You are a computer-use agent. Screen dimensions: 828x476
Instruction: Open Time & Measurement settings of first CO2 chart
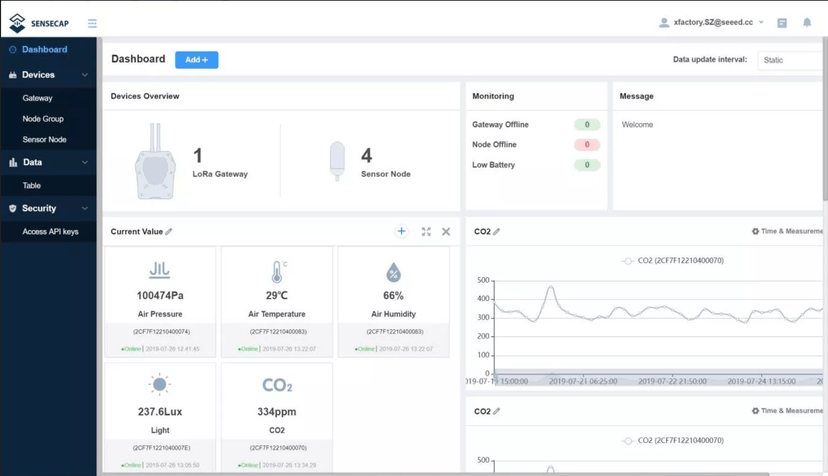(x=787, y=231)
